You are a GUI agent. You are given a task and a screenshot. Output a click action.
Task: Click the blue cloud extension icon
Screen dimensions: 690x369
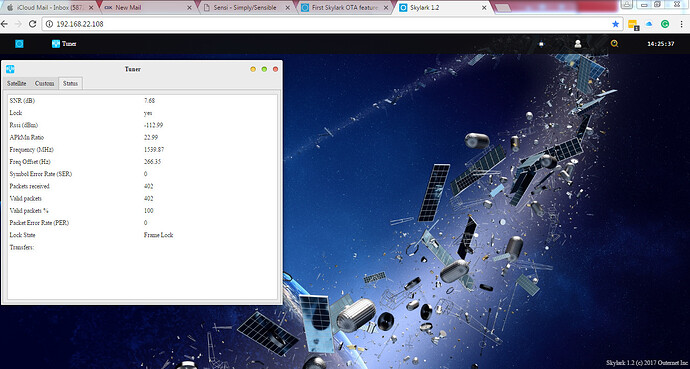coord(649,24)
